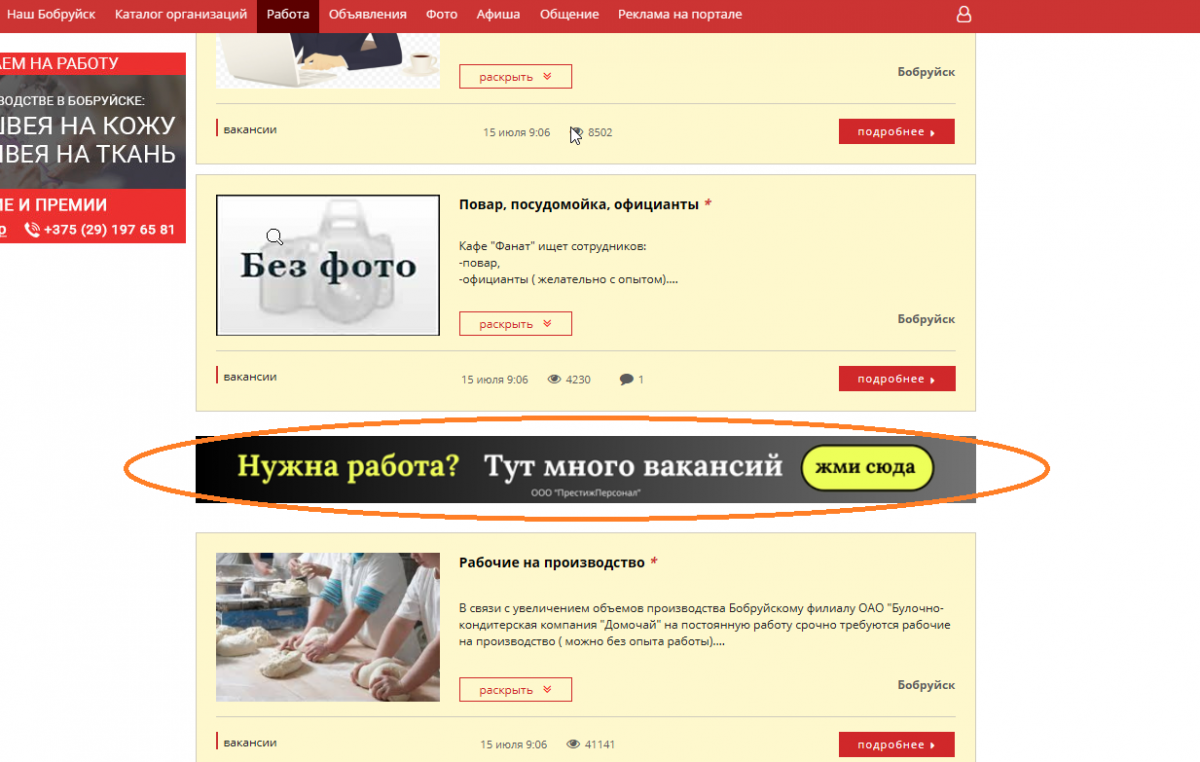The width and height of the screenshot is (1200, 762).
Task: Open the bakery dough workers thumbnail
Action: [328, 627]
